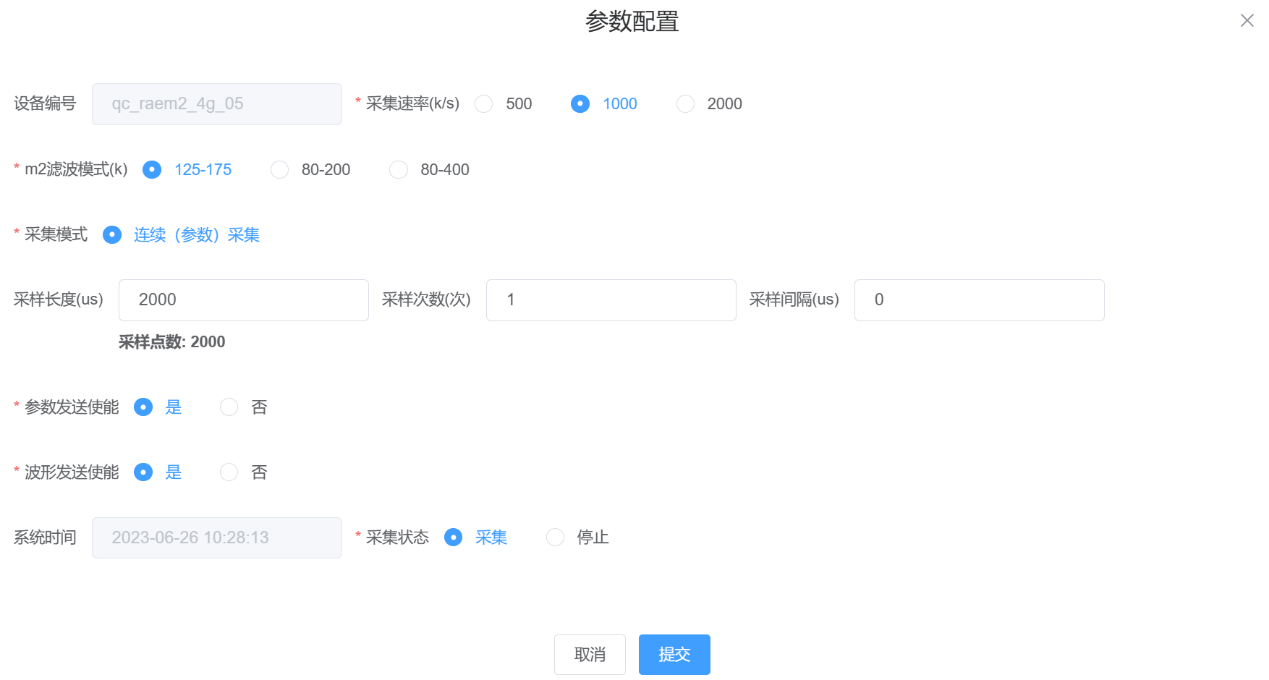Choose 80-200 m2 filter mode
This screenshot has width=1269, height=680.
pos(310,170)
